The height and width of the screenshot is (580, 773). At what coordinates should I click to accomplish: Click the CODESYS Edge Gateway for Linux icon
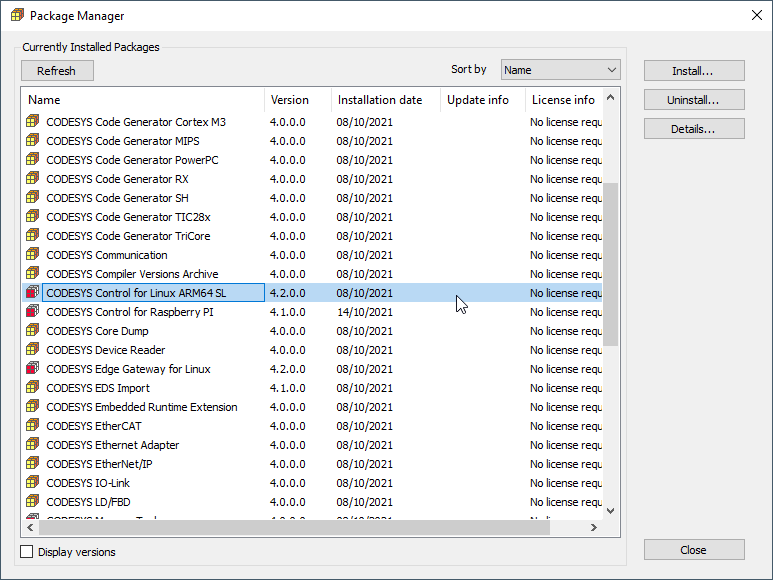coord(33,369)
